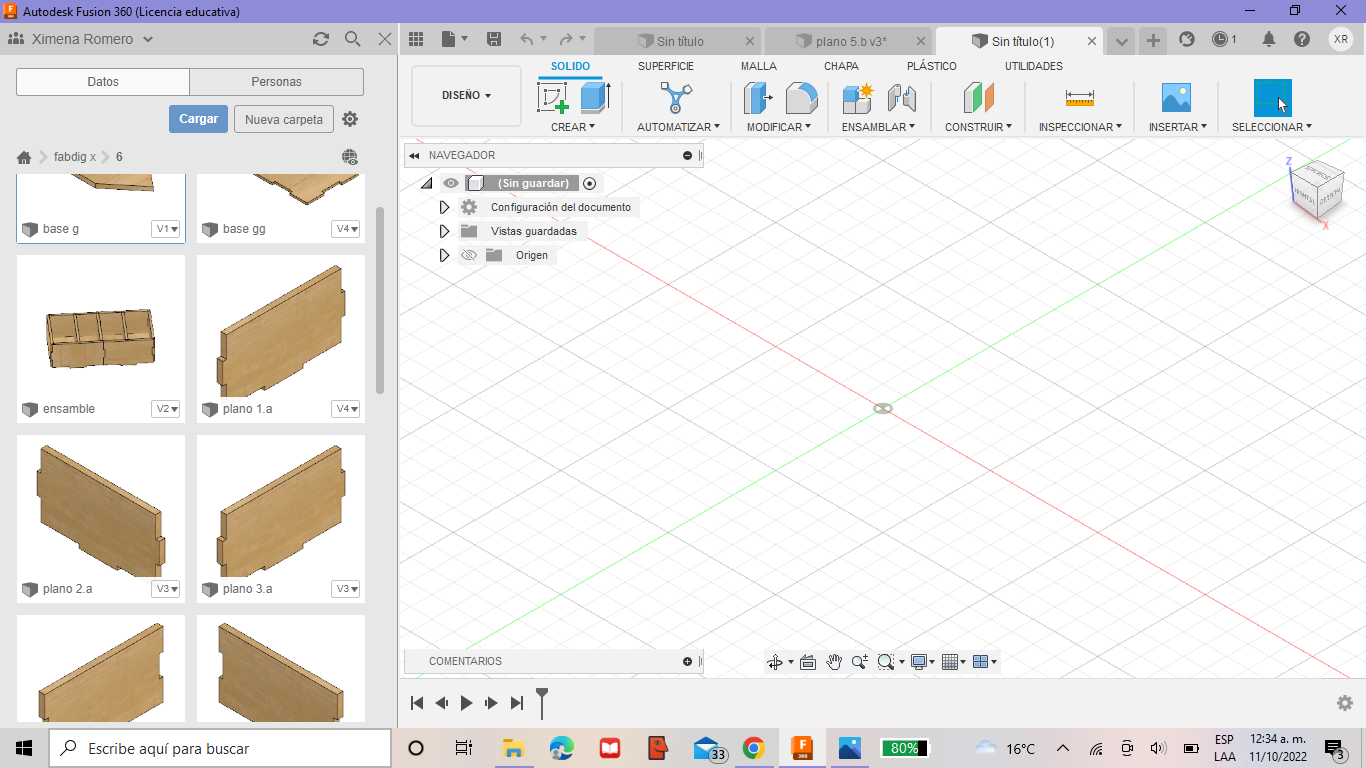Select the Press Pull tool
This screenshot has height=768, width=1366.
[x=758, y=98]
